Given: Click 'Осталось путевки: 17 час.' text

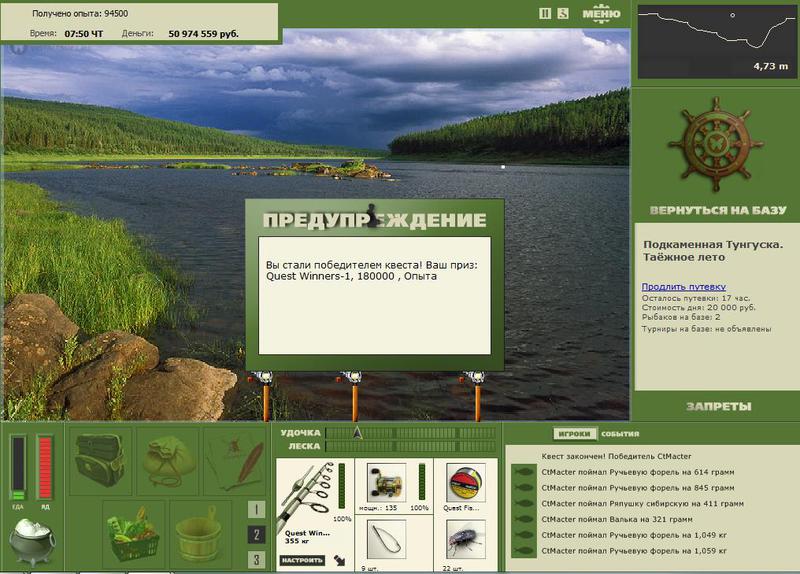Looking at the screenshot, I should click(696, 298).
